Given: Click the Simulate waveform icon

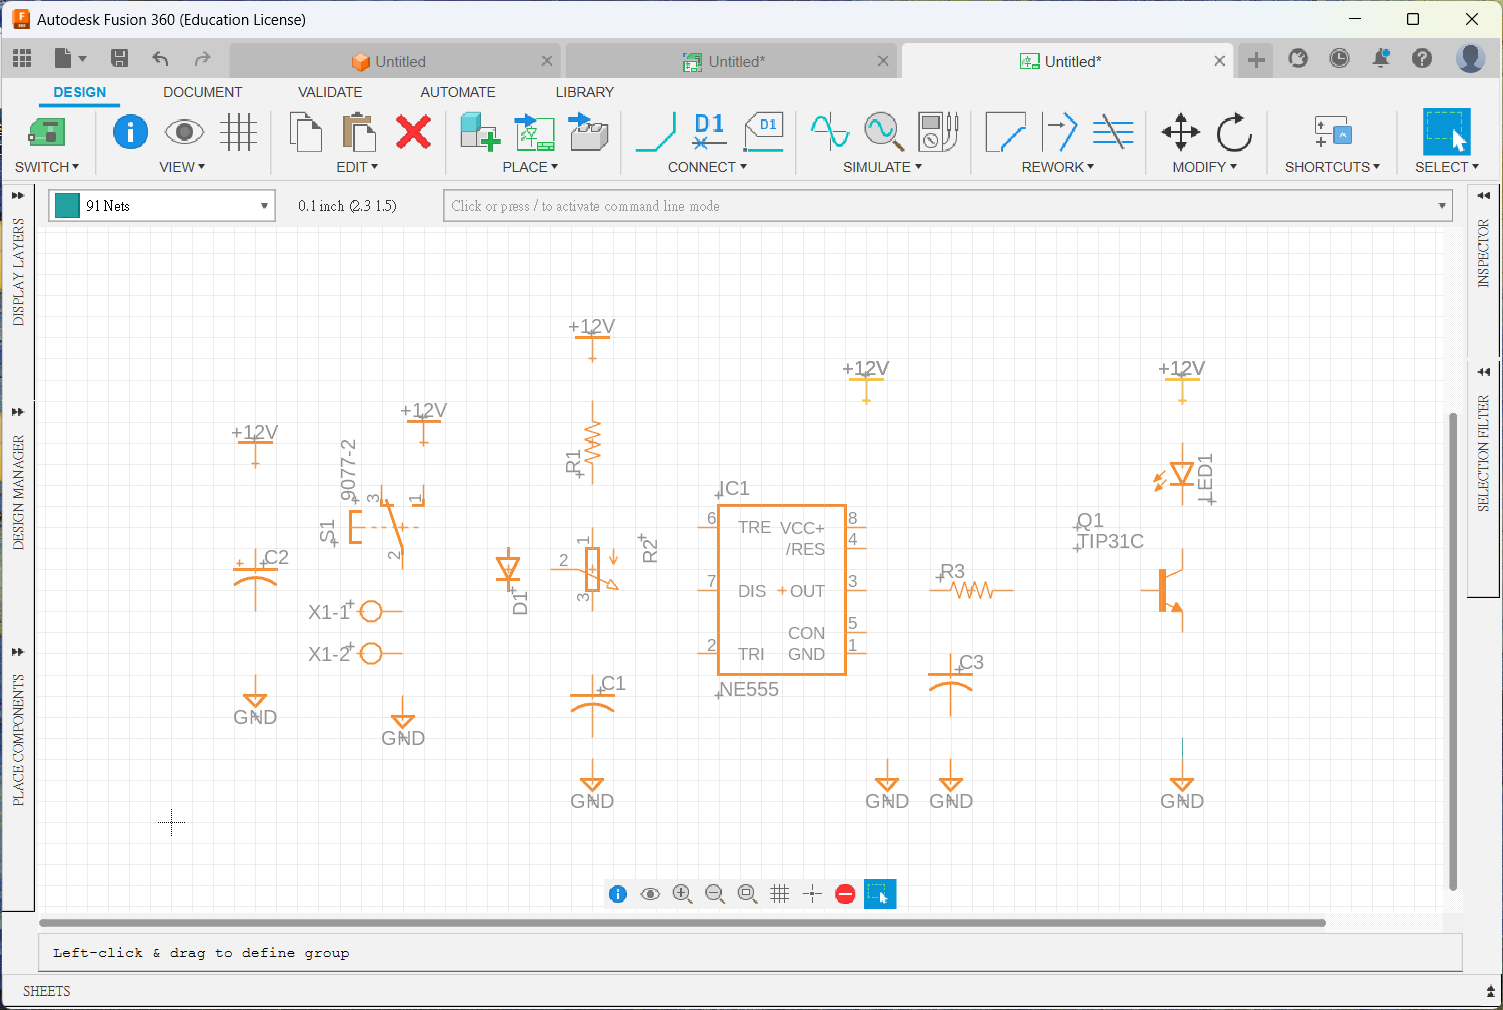Looking at the screenshot, I should [x=829, y=132].
